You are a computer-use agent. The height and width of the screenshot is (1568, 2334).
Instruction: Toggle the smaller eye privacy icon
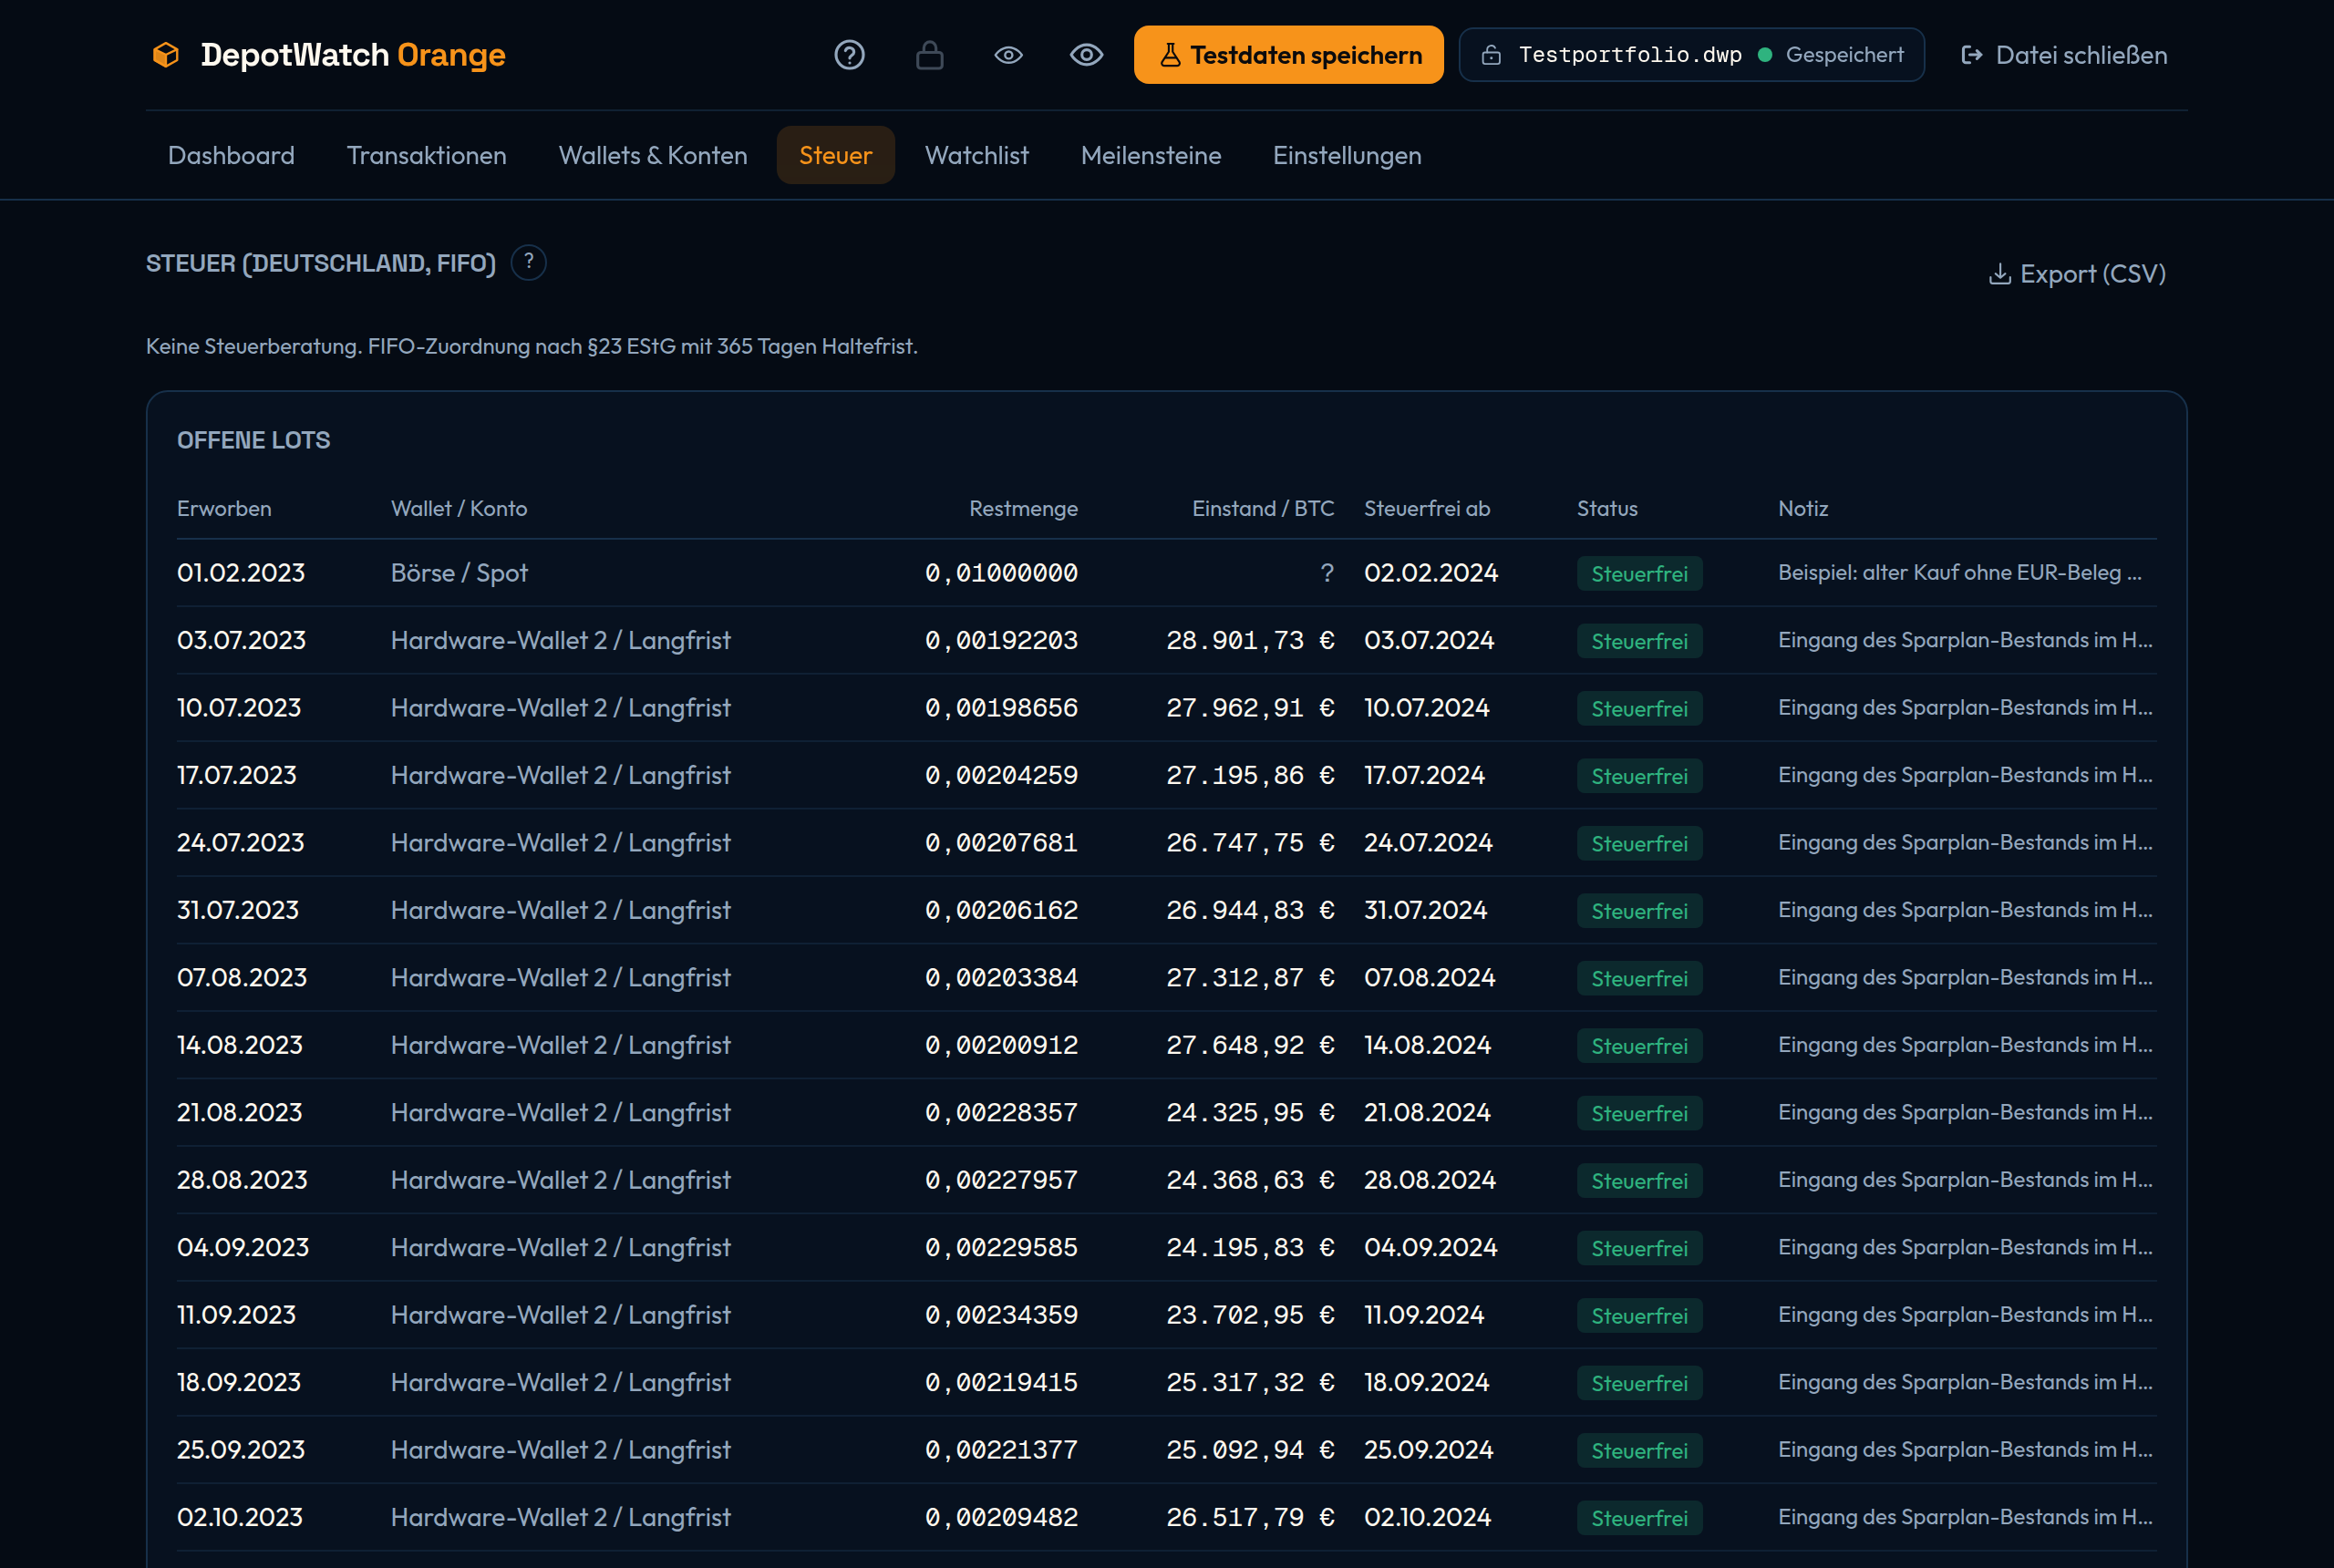point(1008,55)
